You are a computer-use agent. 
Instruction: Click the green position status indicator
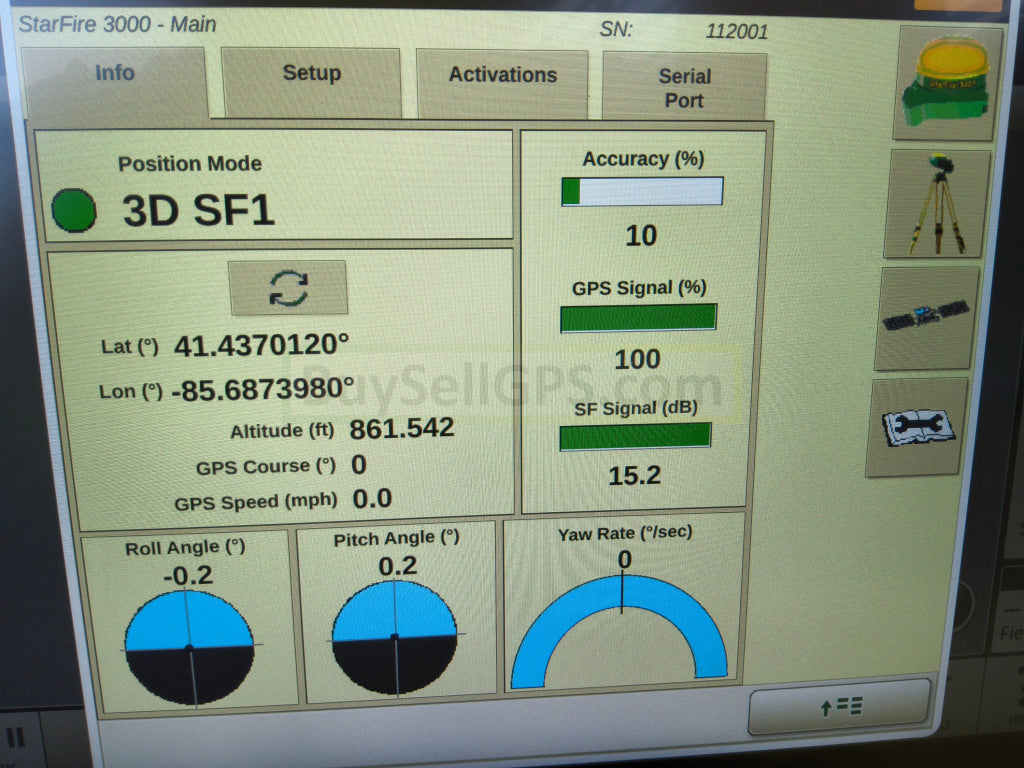coord(74,210)
